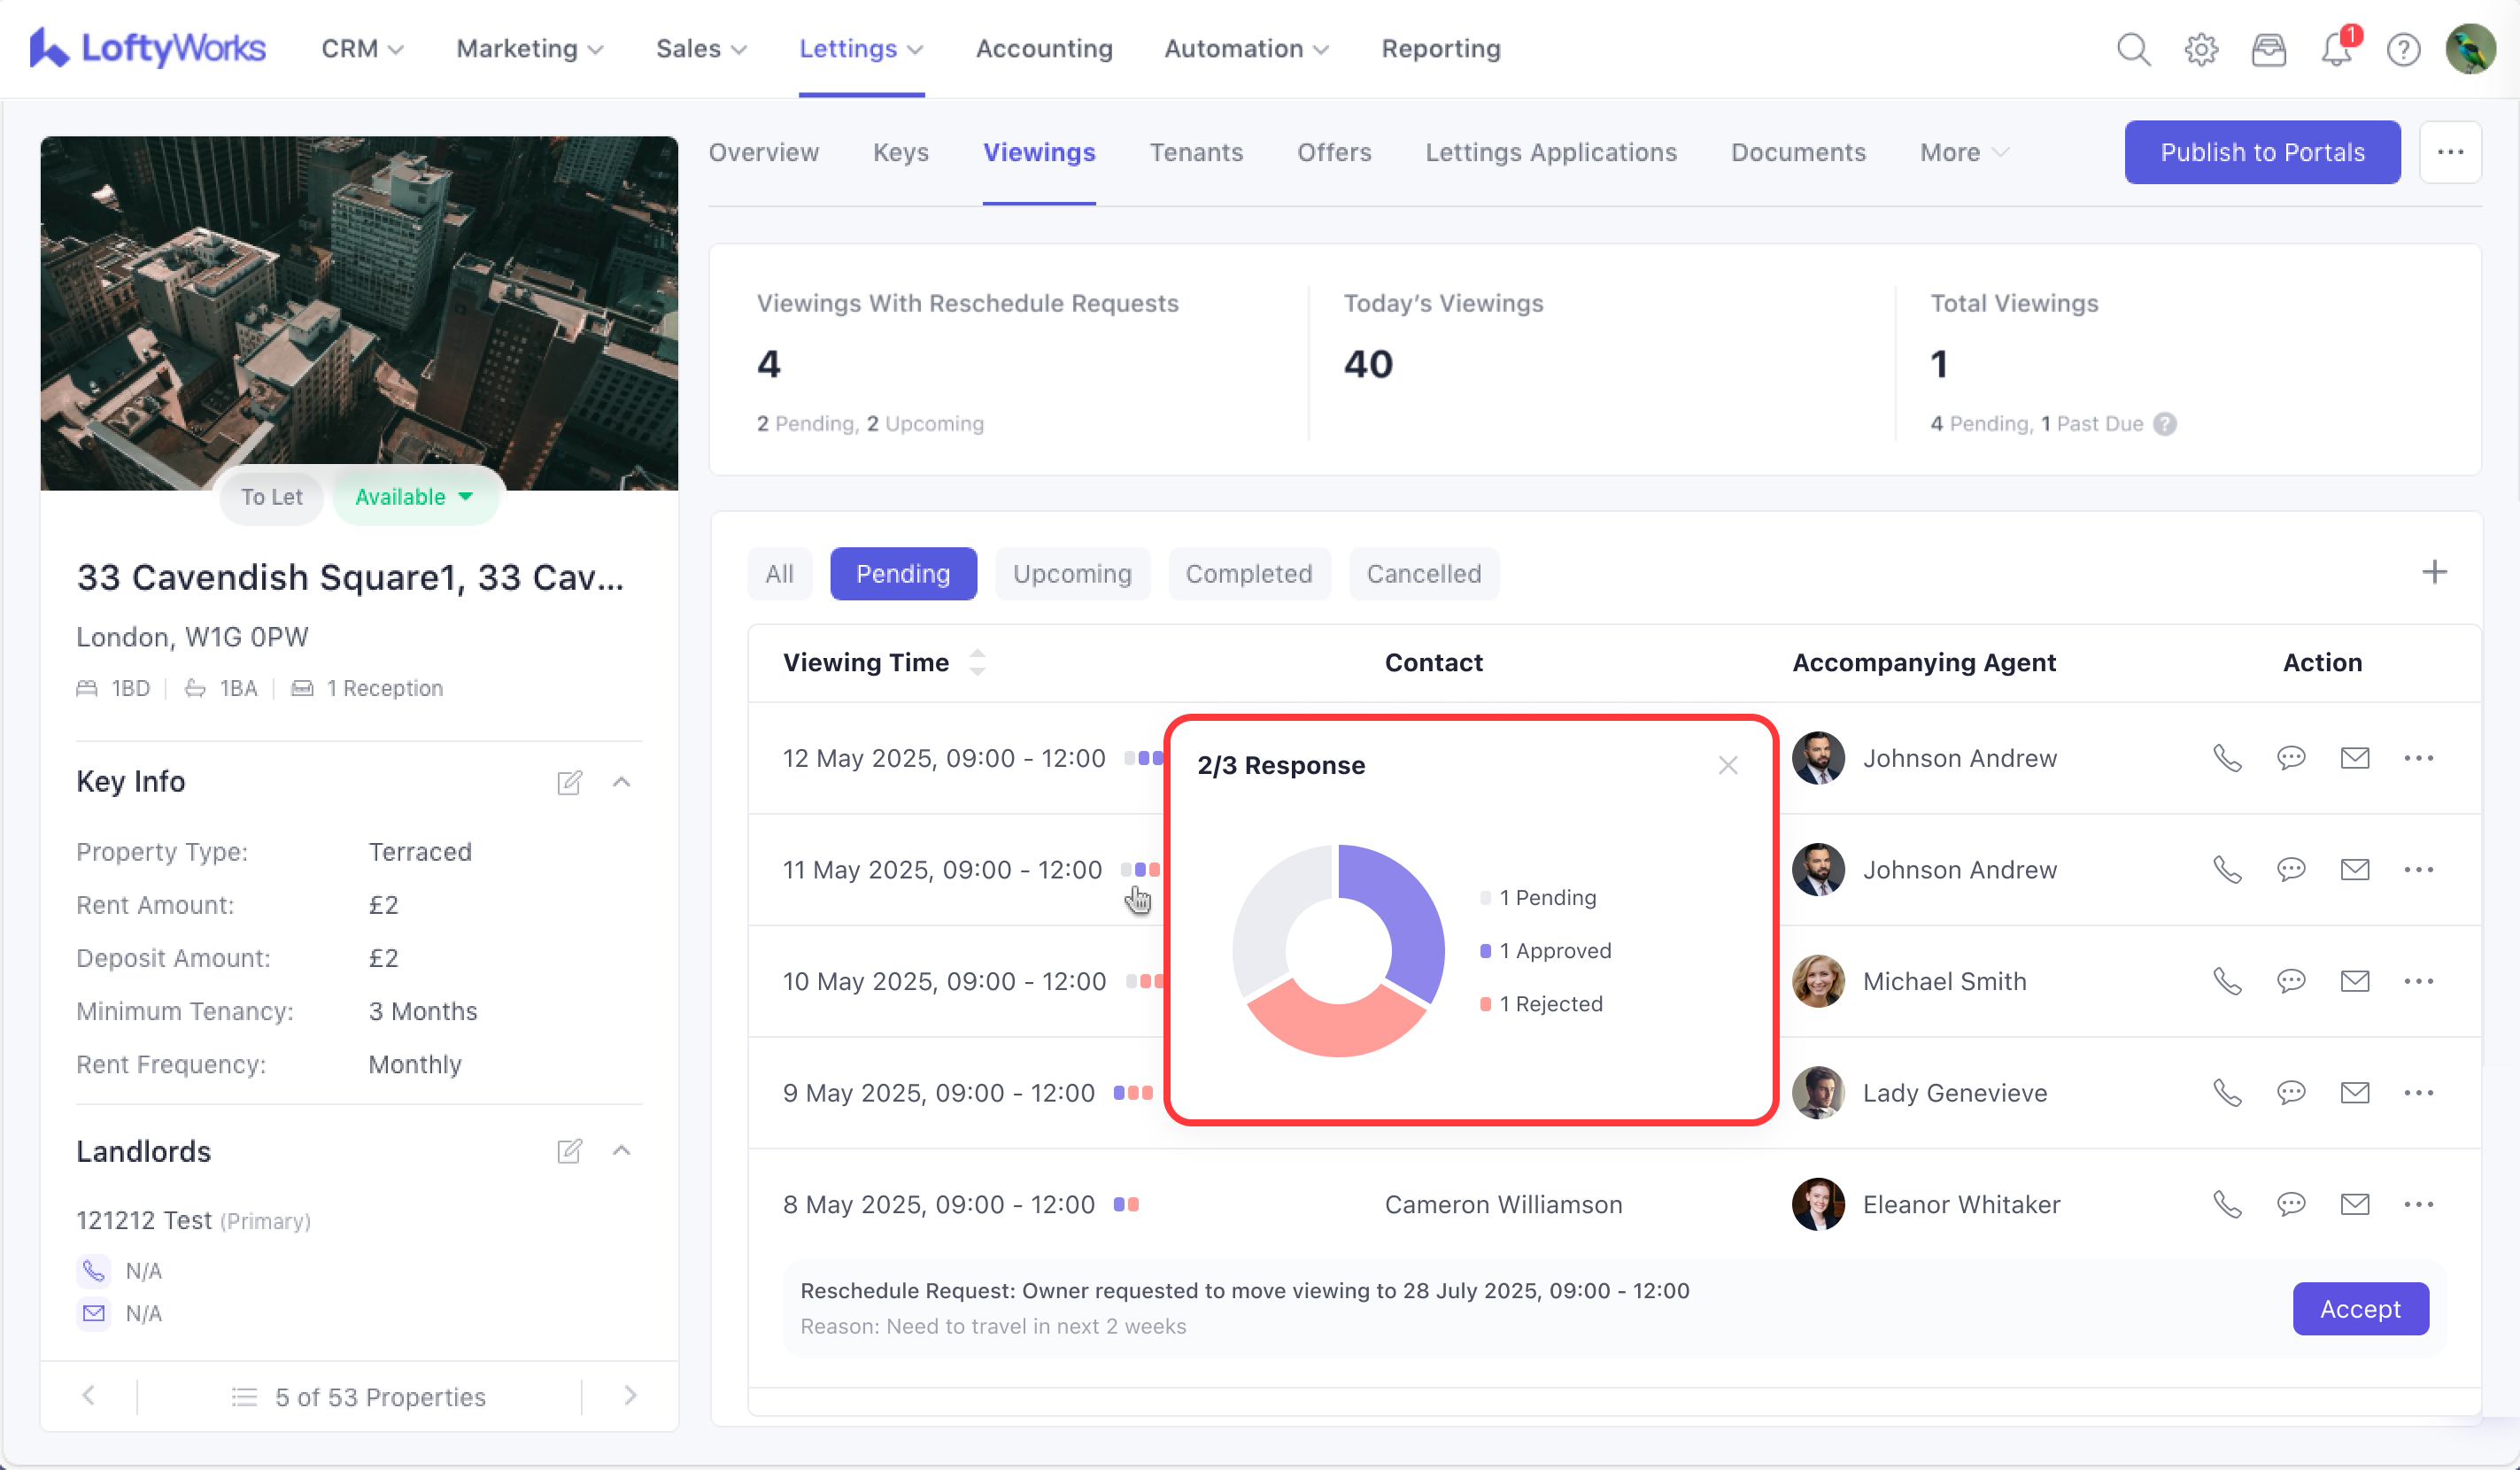This screenshot has height=1470, width=2520.
Task: Select the All viewings filter
Action: click(x=779, y=574)
